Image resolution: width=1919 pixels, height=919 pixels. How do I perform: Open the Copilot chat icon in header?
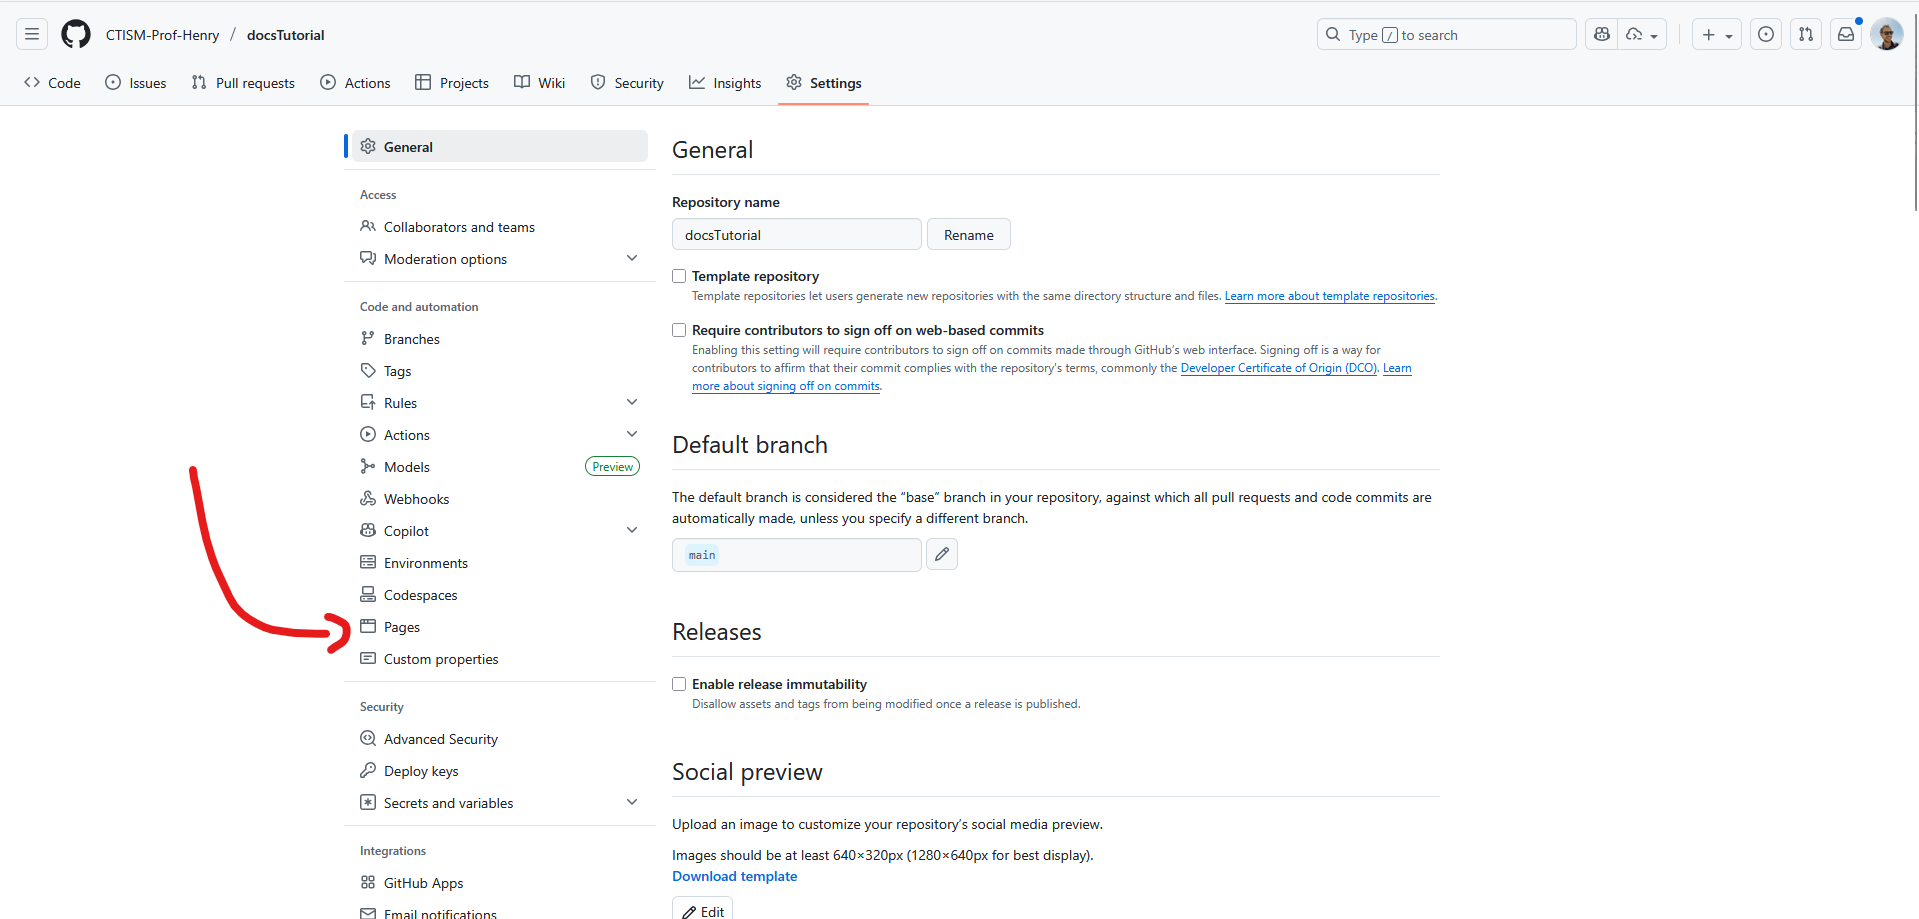[x=1602, y=35]
